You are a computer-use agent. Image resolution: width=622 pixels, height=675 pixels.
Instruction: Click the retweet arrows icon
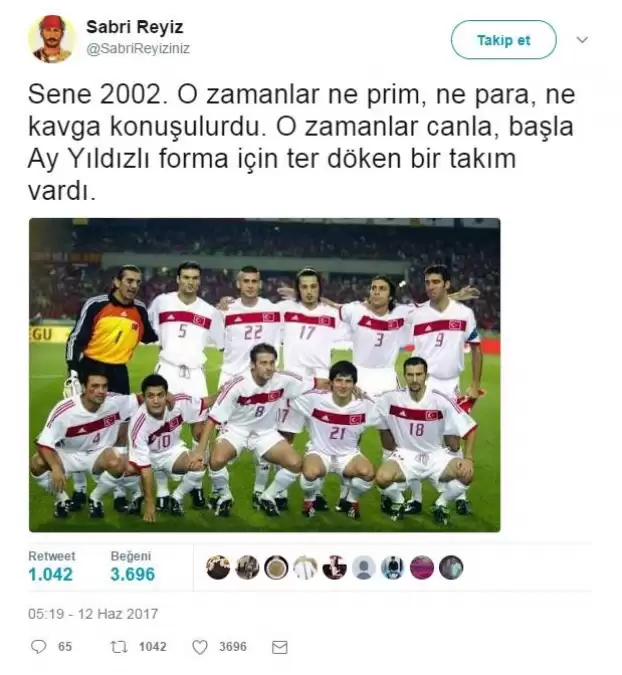(x=118, y=647)
